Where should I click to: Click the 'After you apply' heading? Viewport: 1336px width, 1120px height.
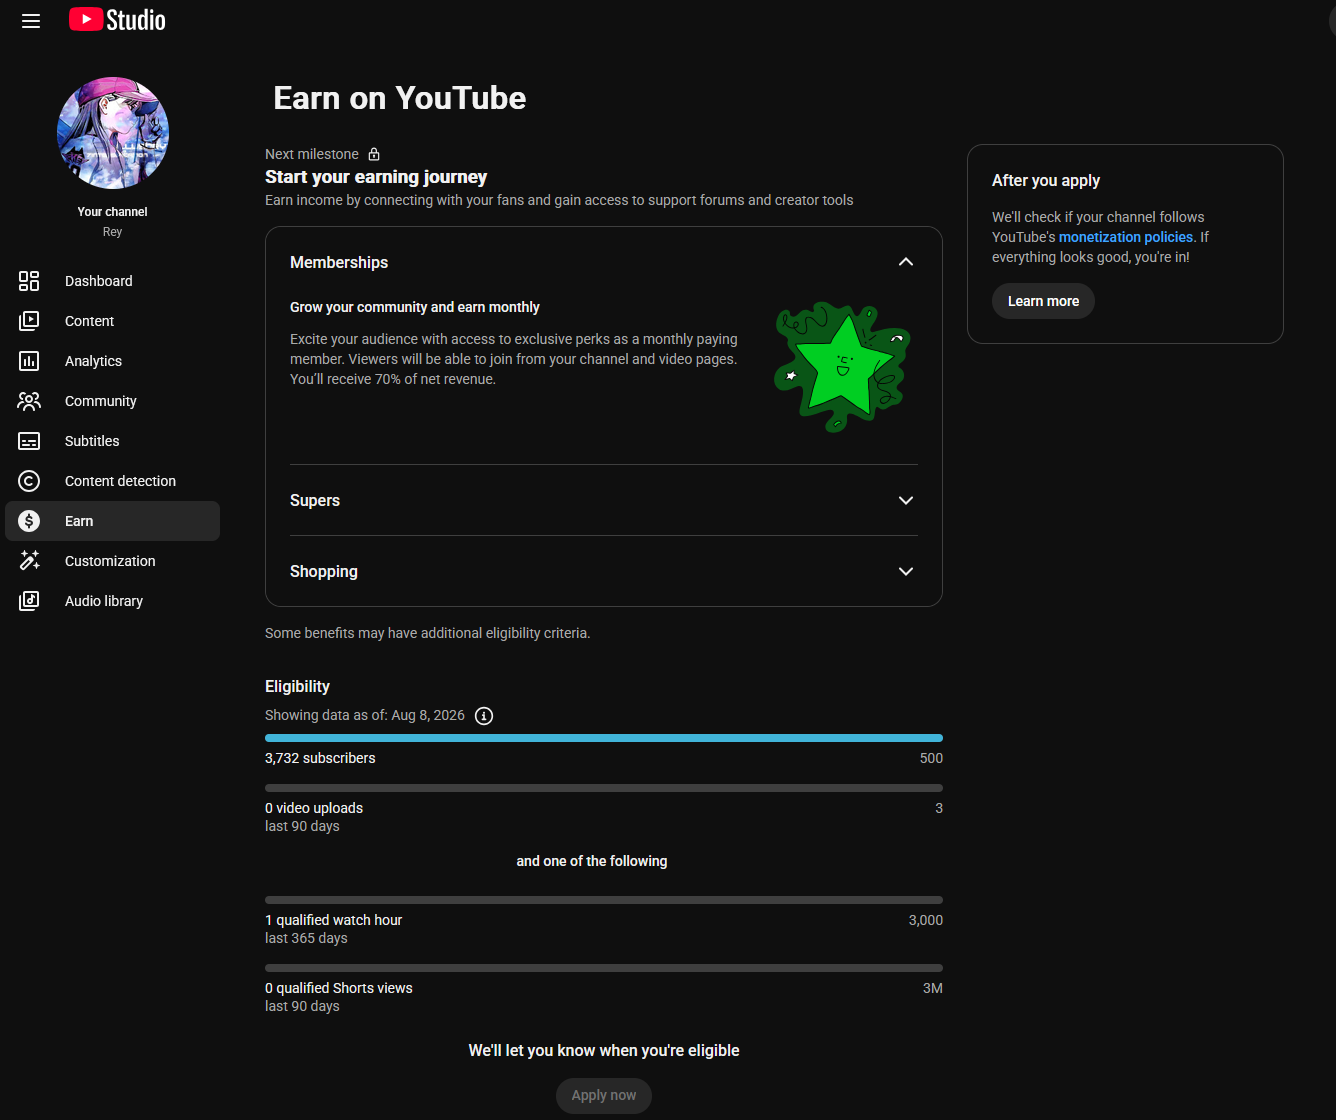tap(1046, 180)
